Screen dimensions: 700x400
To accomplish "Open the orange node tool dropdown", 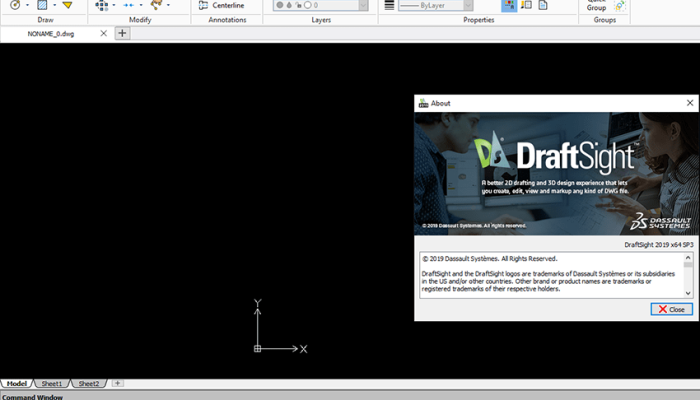I will [168, 5].
